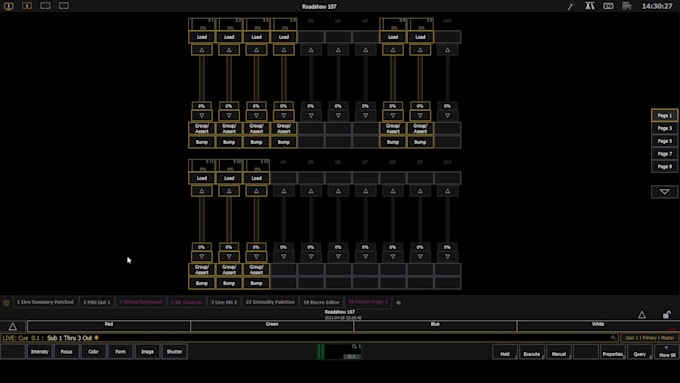Click the Query softkey
Image resolution: width=680 pixels, height=383 pixels.
click(640, 352)
